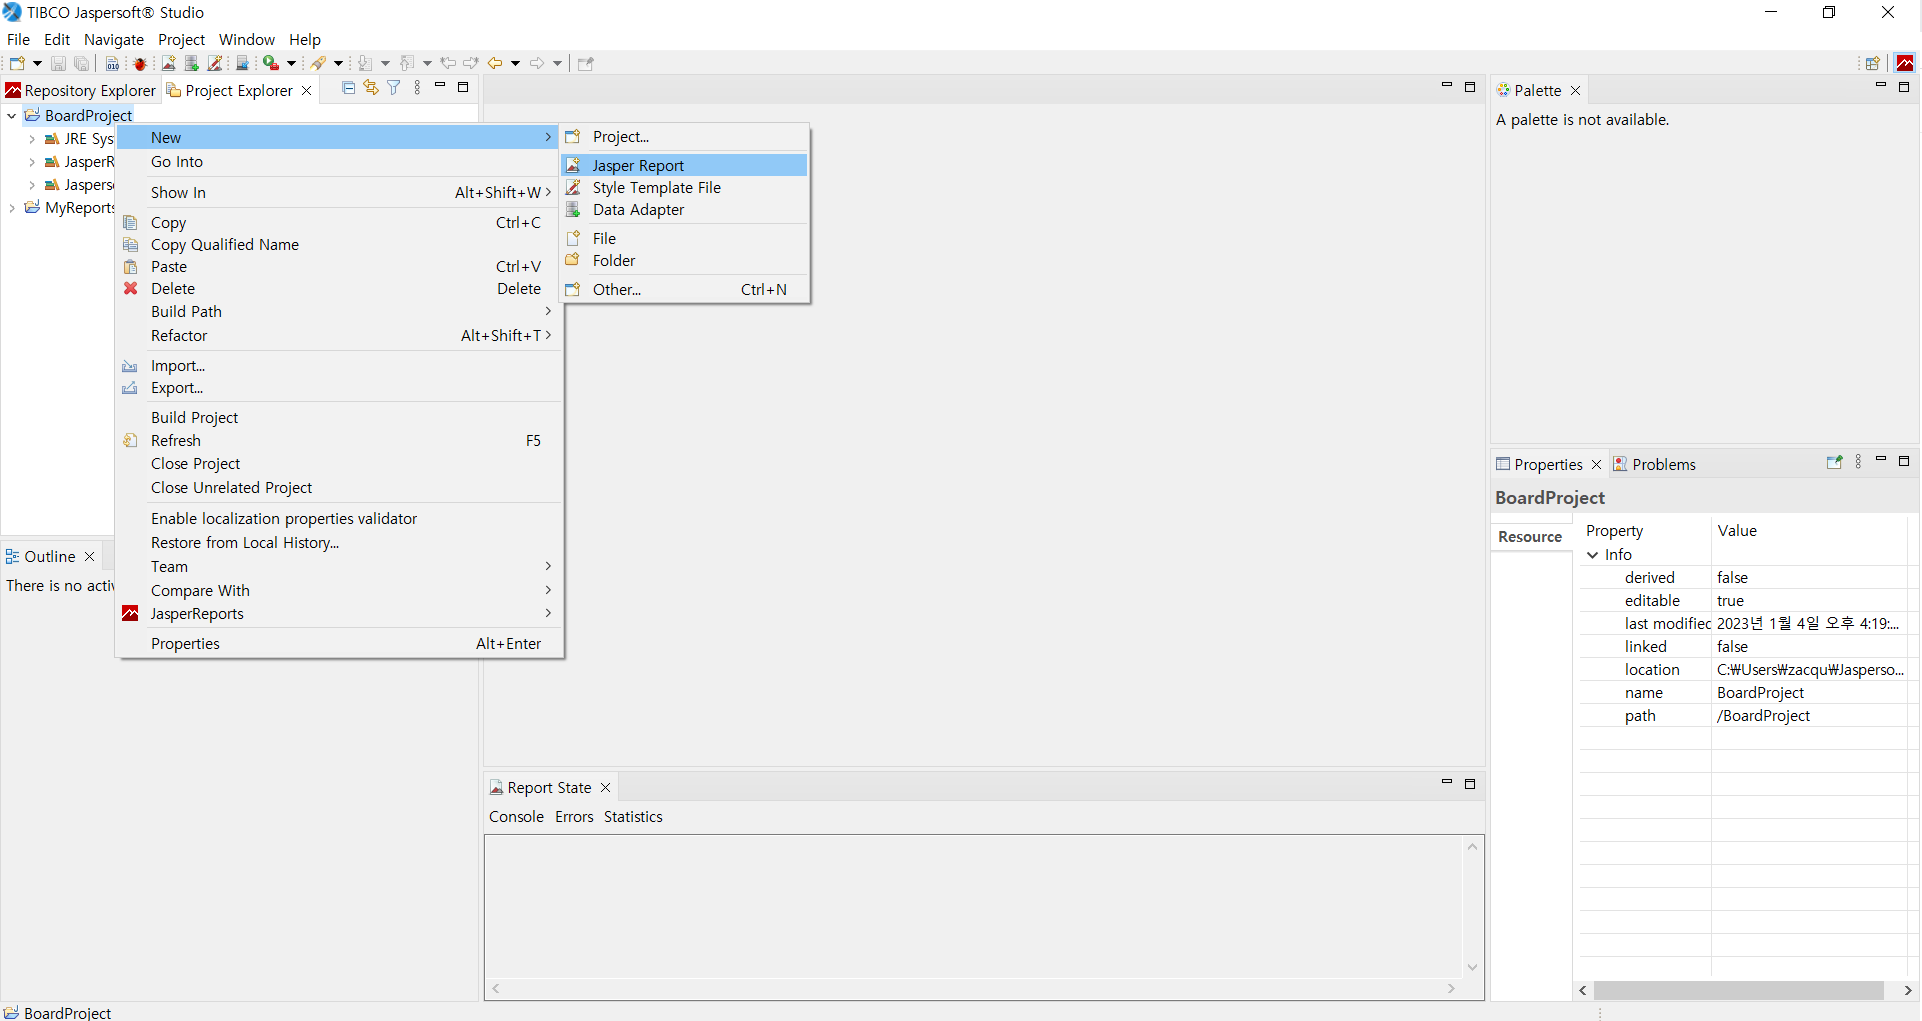Open the Back history dropdown arrow
This screenshot has height=1021, width=1922.
pyautogui.click(x=515, y=63)
